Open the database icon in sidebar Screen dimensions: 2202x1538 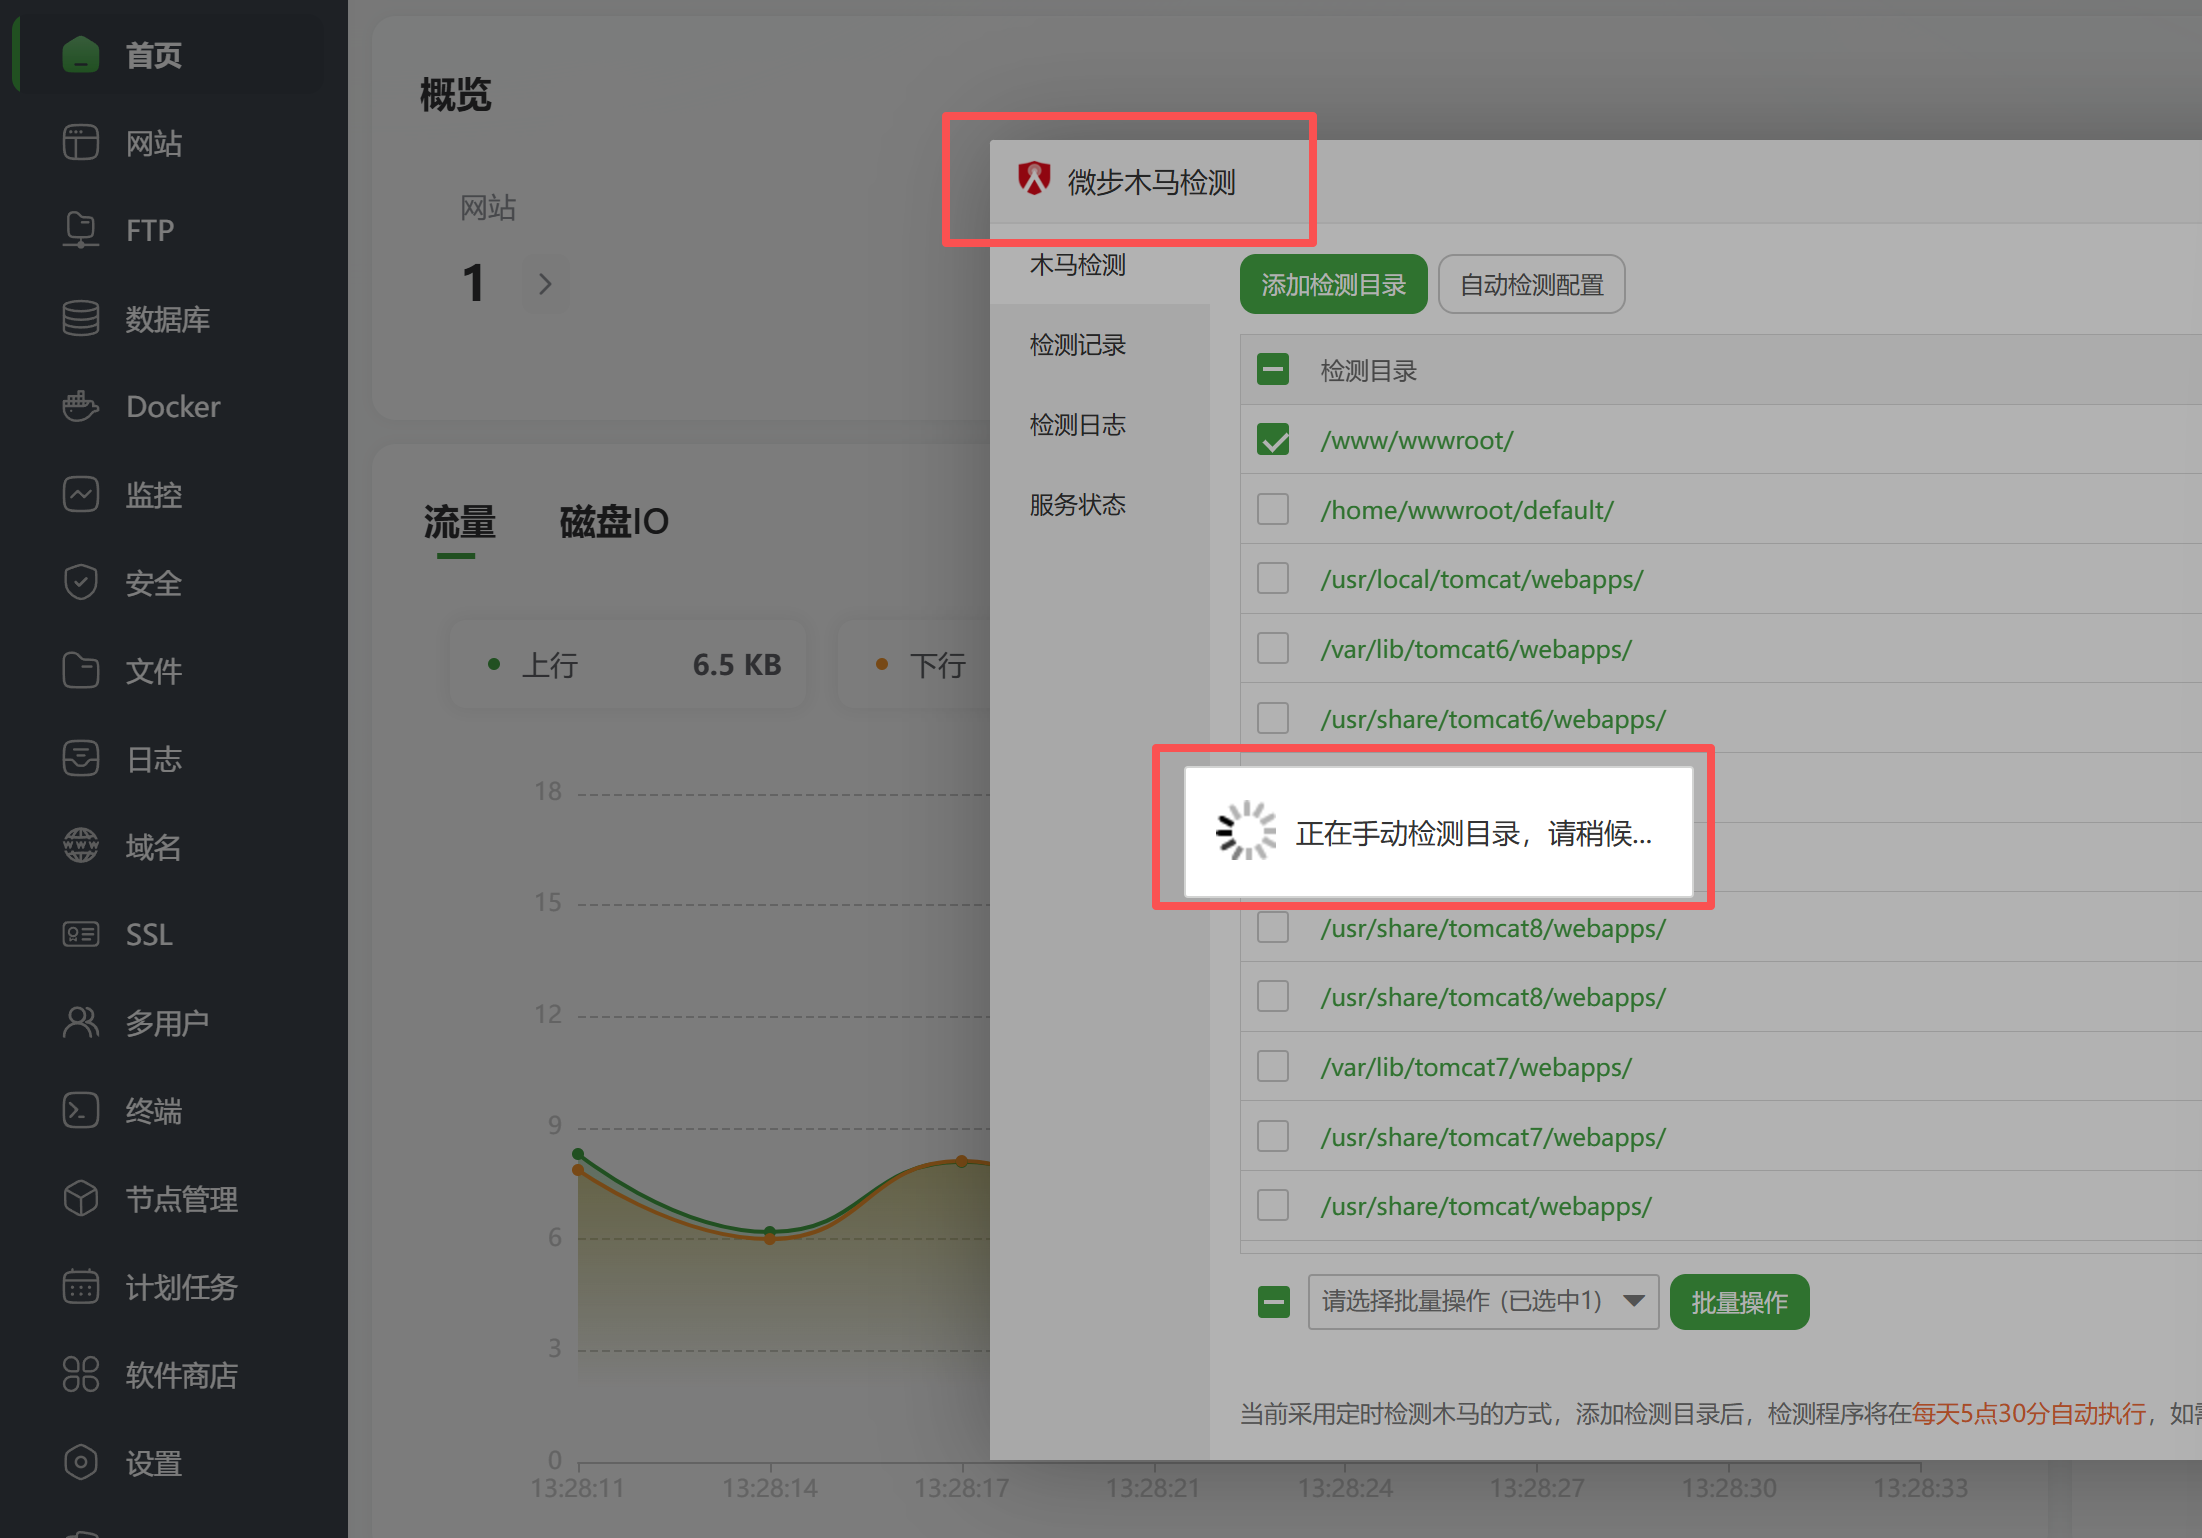coord(80,319)
